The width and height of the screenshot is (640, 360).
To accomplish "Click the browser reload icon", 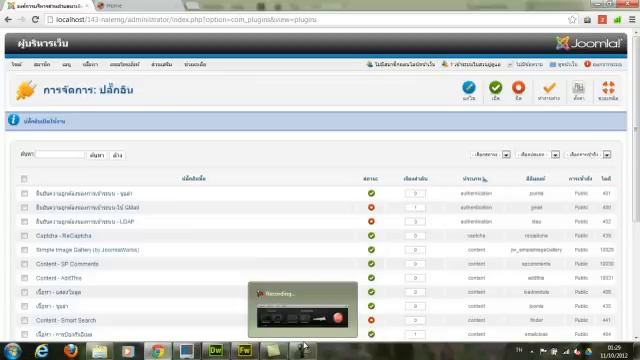I will pyautogui.click(x=36, y=20).
